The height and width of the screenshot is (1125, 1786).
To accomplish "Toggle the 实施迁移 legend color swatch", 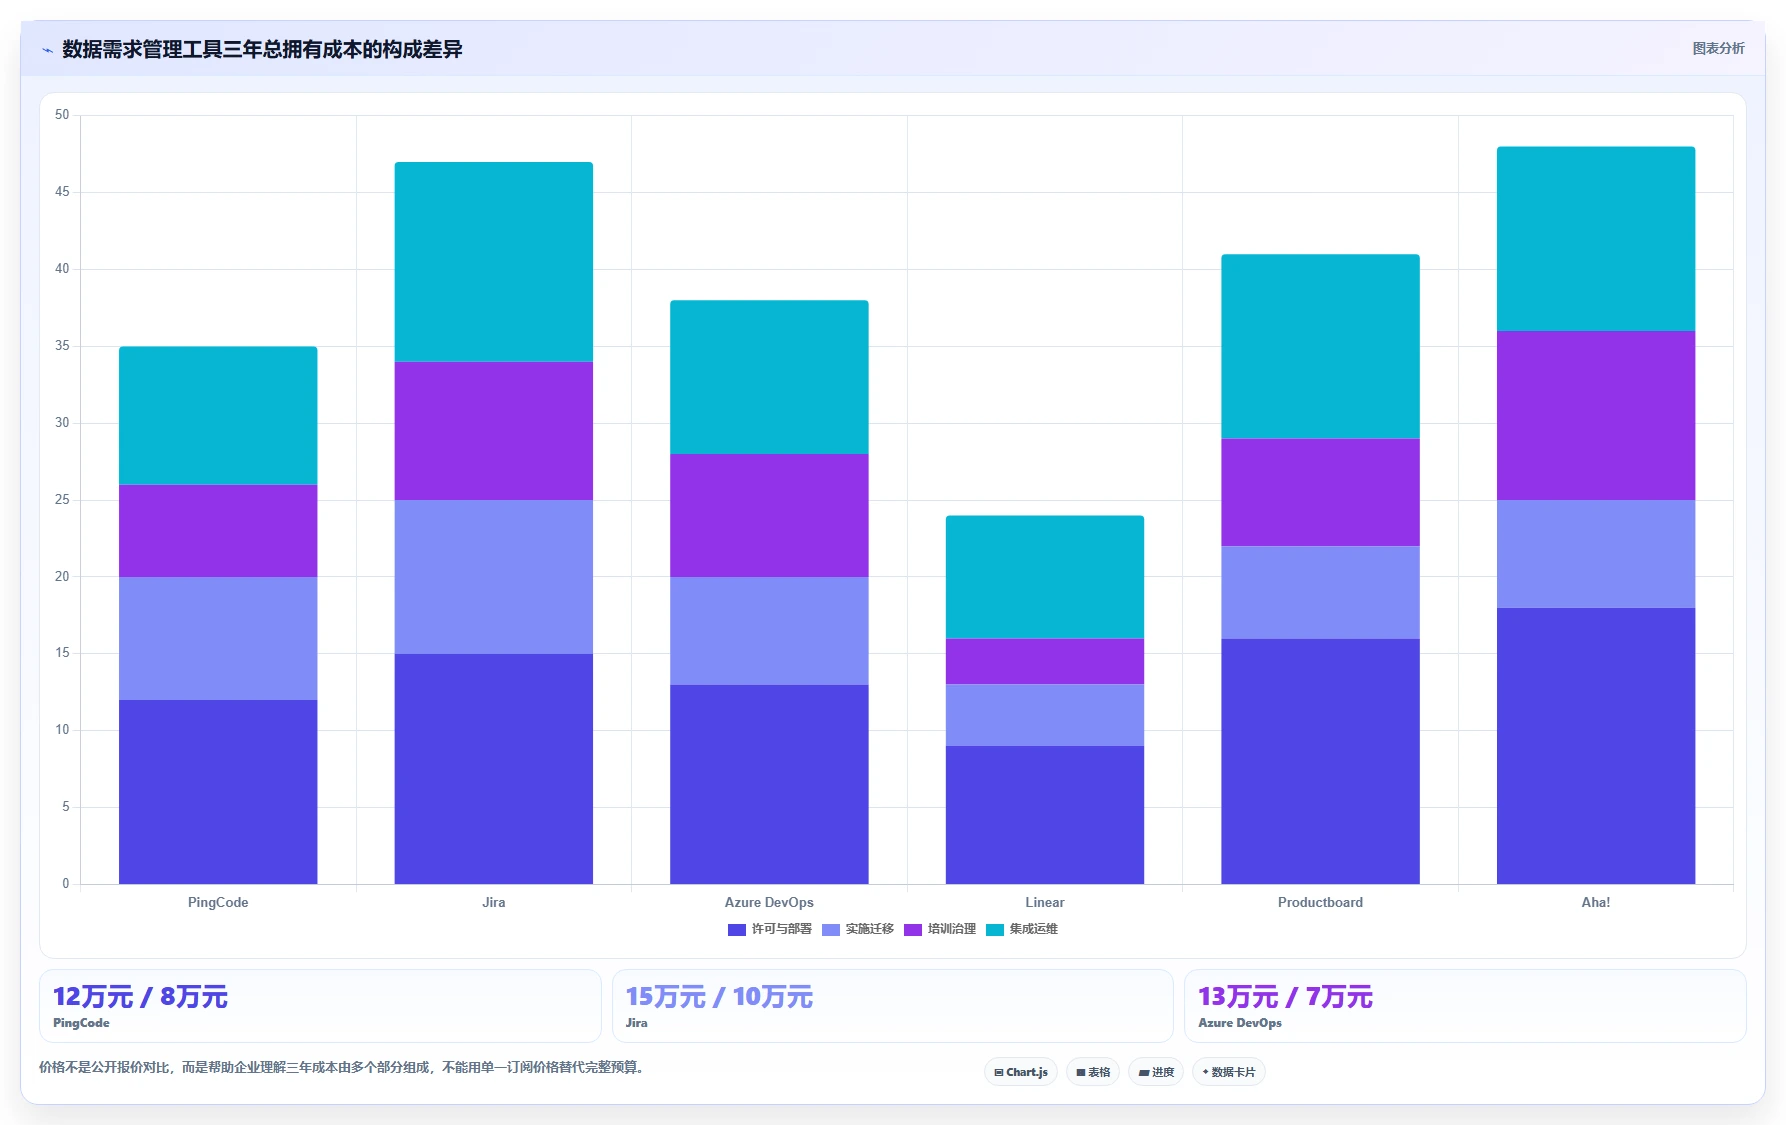I will (x=831, y=930).
